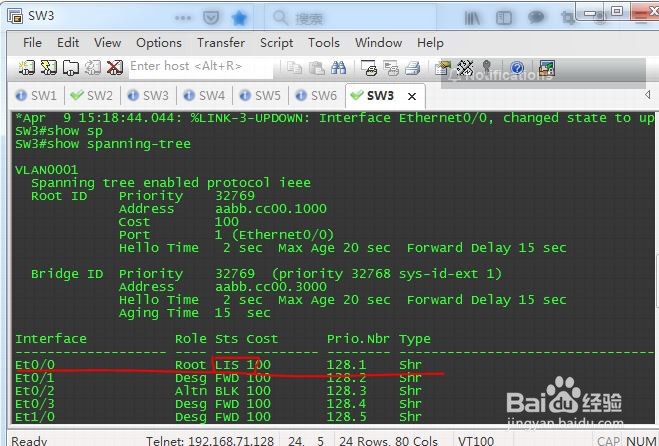
Task: Click the Find binoculars icon
Action: pos(338,68)
